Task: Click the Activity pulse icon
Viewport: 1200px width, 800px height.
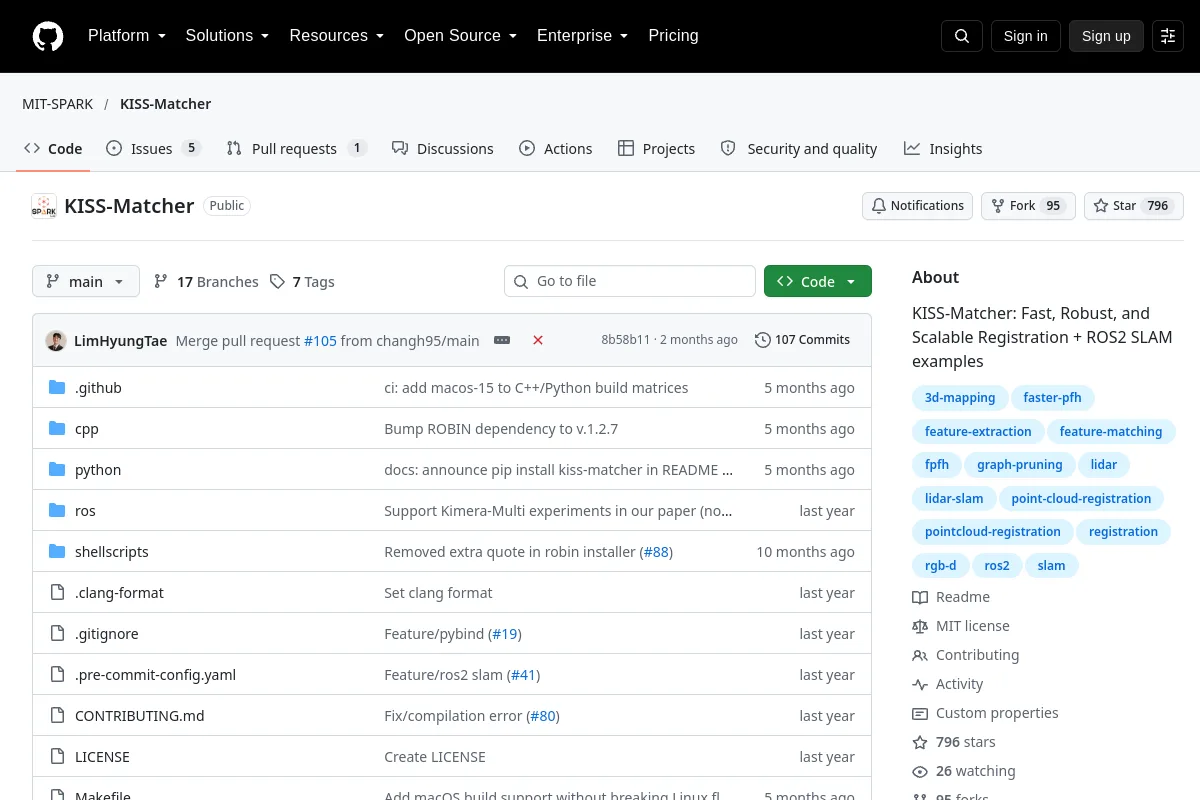Action: [x=920, y=684]
